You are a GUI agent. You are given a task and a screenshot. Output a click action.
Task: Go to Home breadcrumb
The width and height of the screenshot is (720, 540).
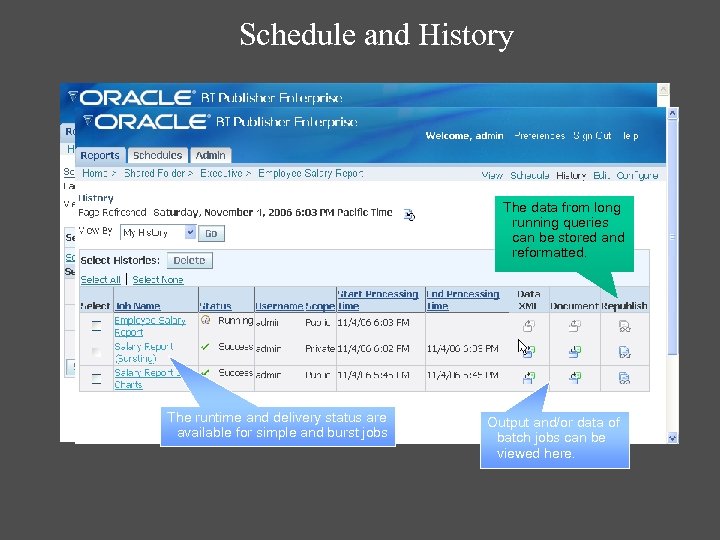(x=95, y=173)
